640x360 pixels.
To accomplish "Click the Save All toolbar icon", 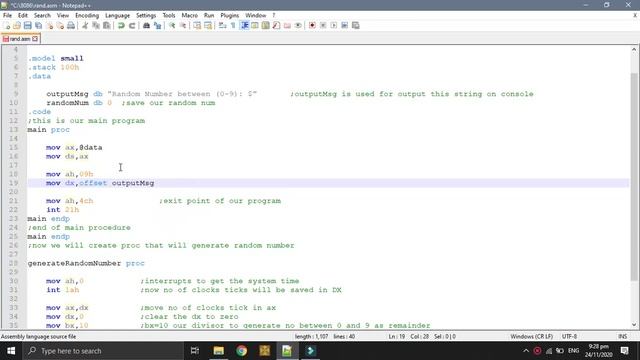I will (x=39, y=26).
